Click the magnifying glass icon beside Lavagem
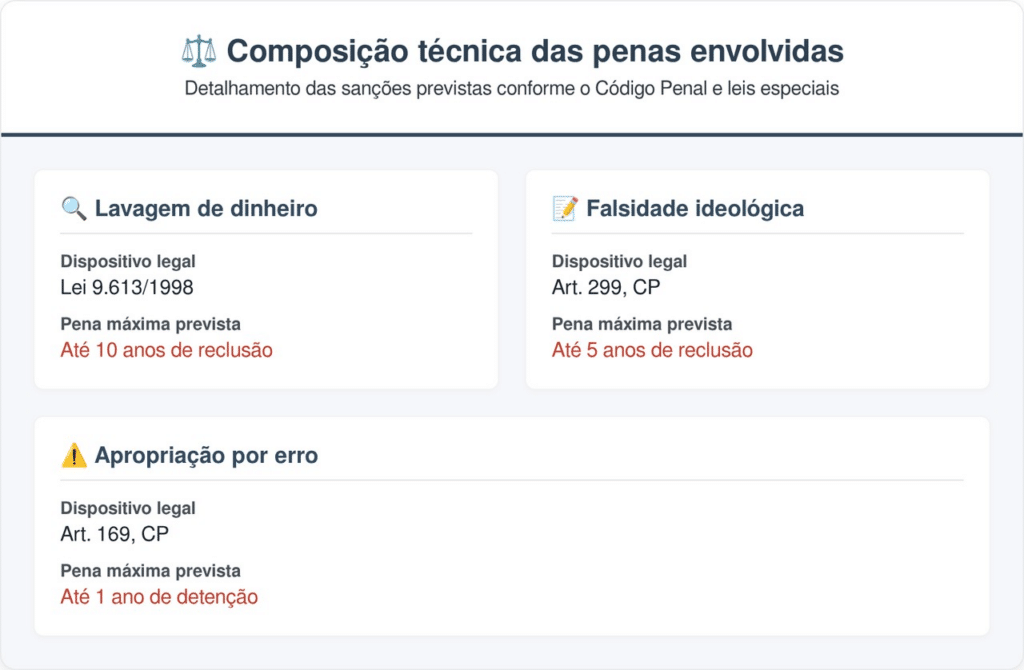This screenshot has height=670, width=1024. point(74,208)
